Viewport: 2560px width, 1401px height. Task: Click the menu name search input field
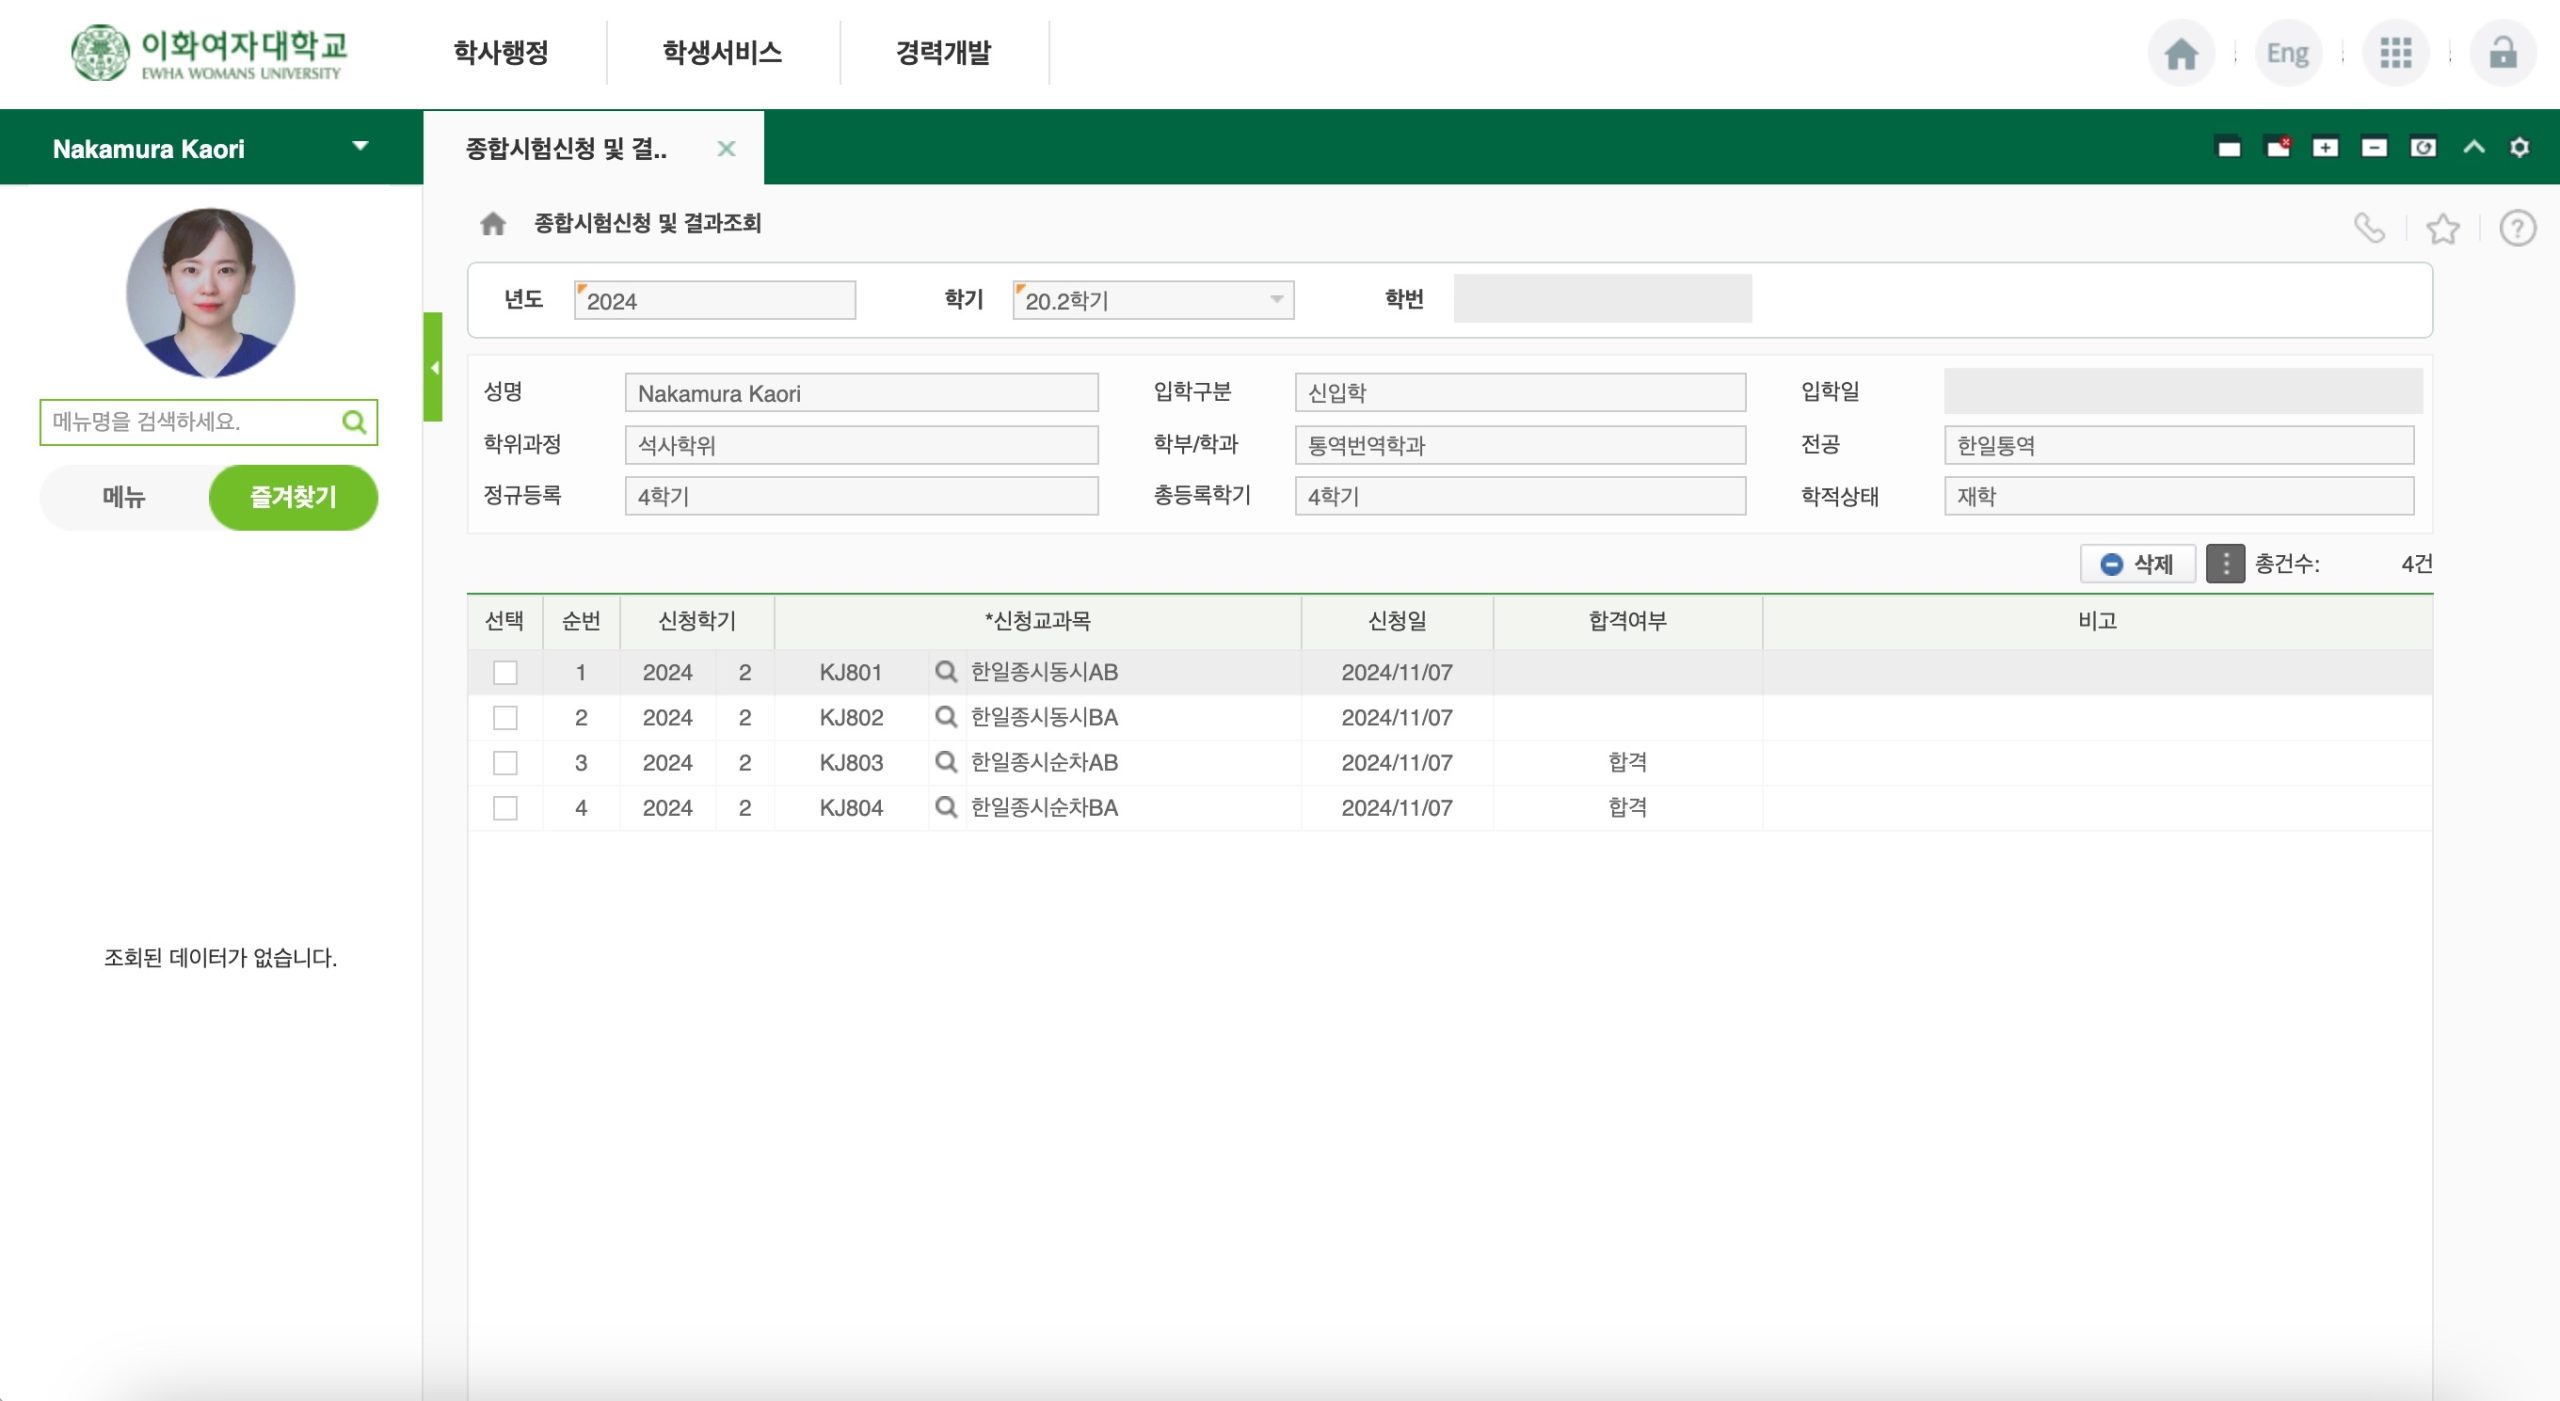click(x=190, y=422)
